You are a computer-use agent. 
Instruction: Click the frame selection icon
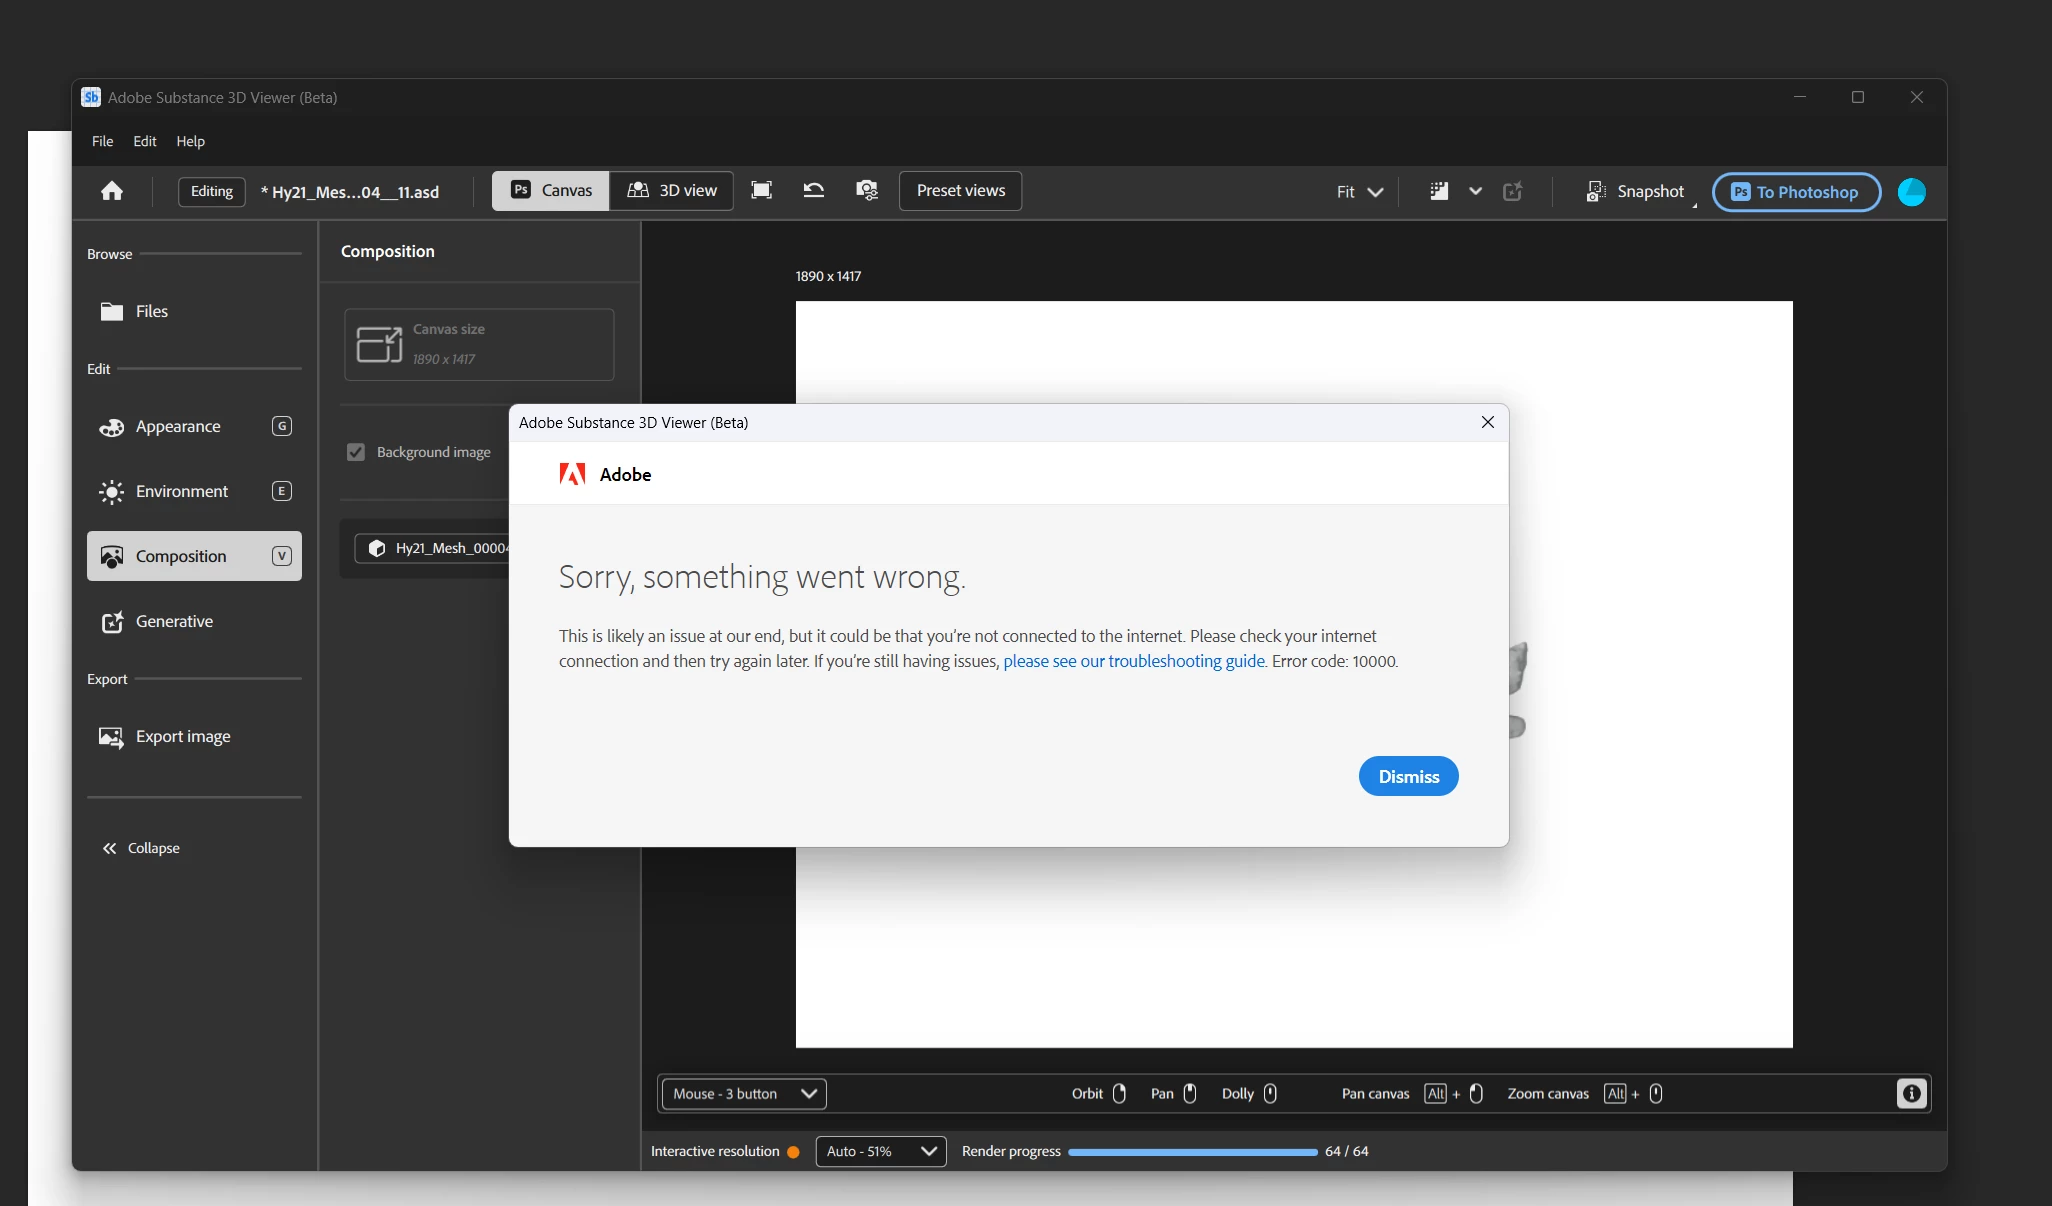(x=761, y=191)
